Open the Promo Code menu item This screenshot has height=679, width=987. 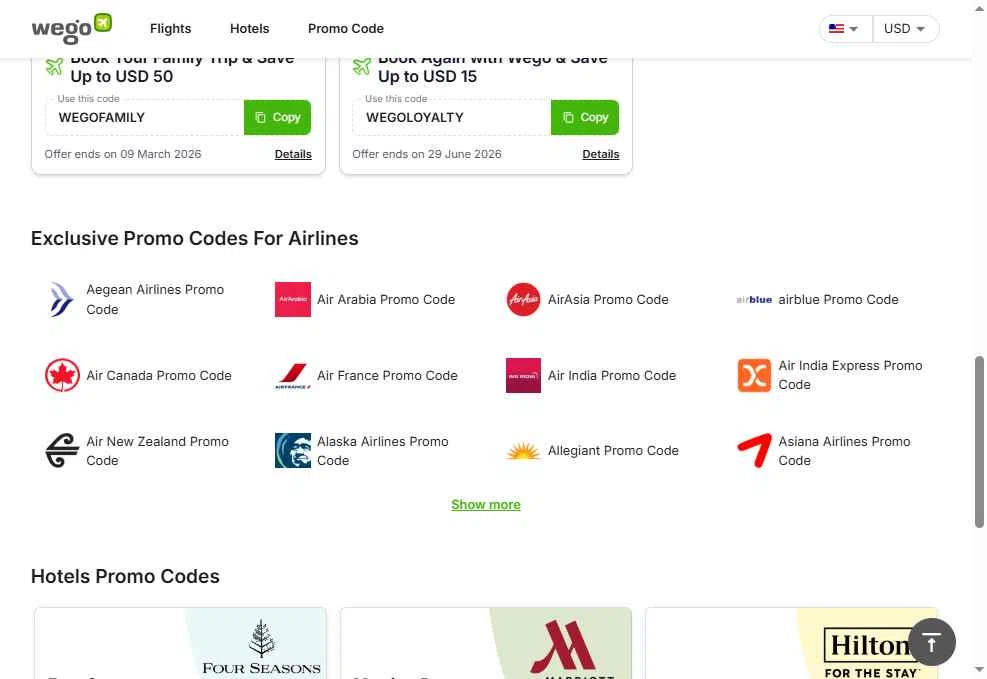[x=346, y=29]
